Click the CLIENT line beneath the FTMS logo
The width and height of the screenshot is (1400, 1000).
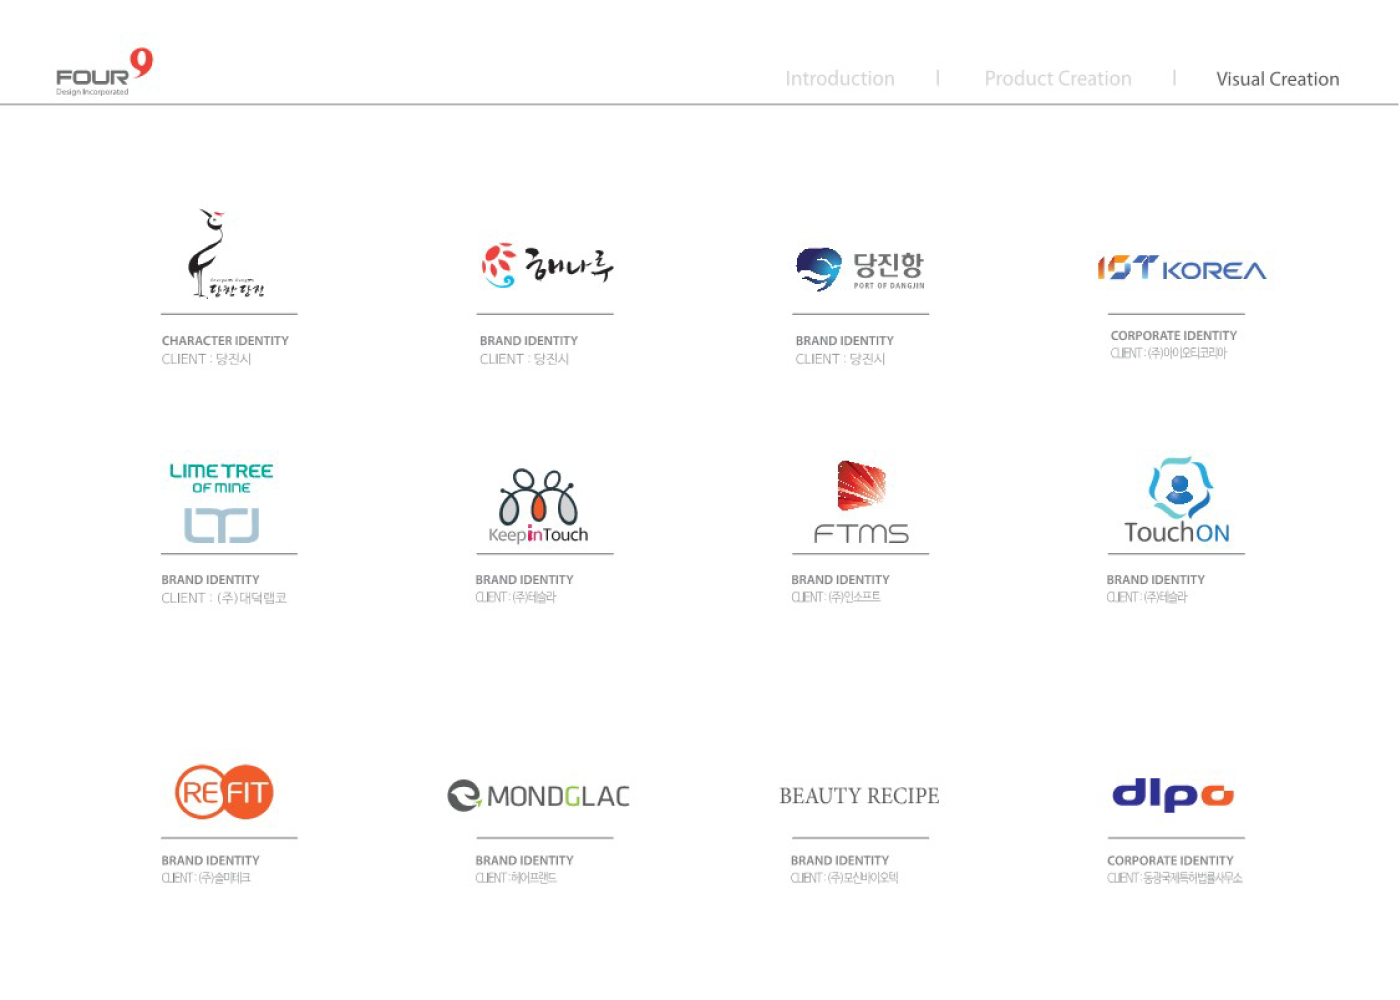pyautogui.click(x=836, y=597)
